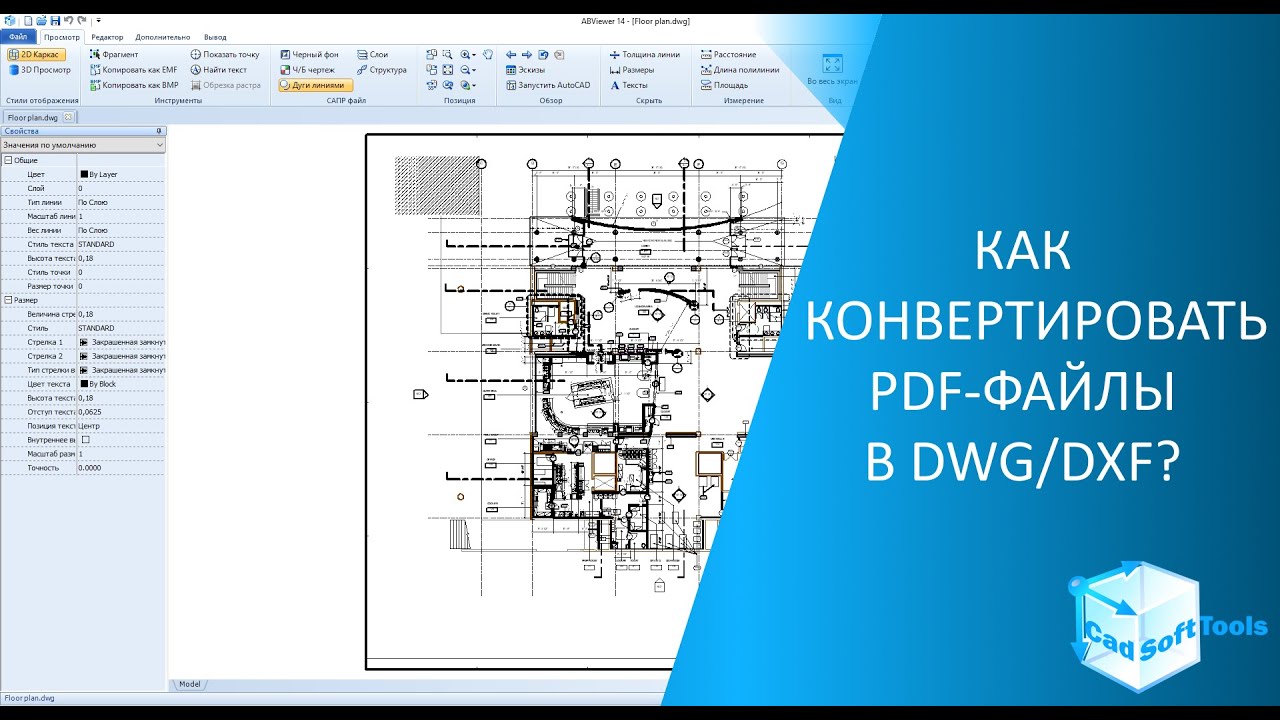Image resolution: width=1280 pixels, height=720 pixels.
Task: Open the zoom-in dropdown arrow
Action: 474,55
